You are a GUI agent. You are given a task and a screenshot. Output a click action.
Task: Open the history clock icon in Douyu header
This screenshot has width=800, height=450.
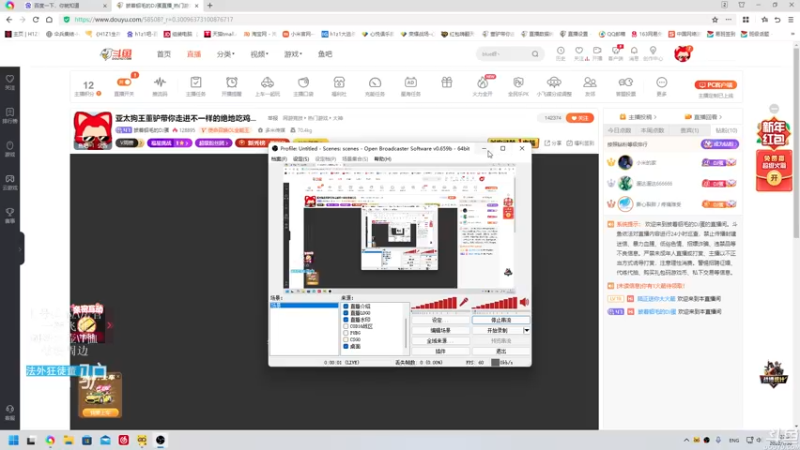click(x=561, y=51)
